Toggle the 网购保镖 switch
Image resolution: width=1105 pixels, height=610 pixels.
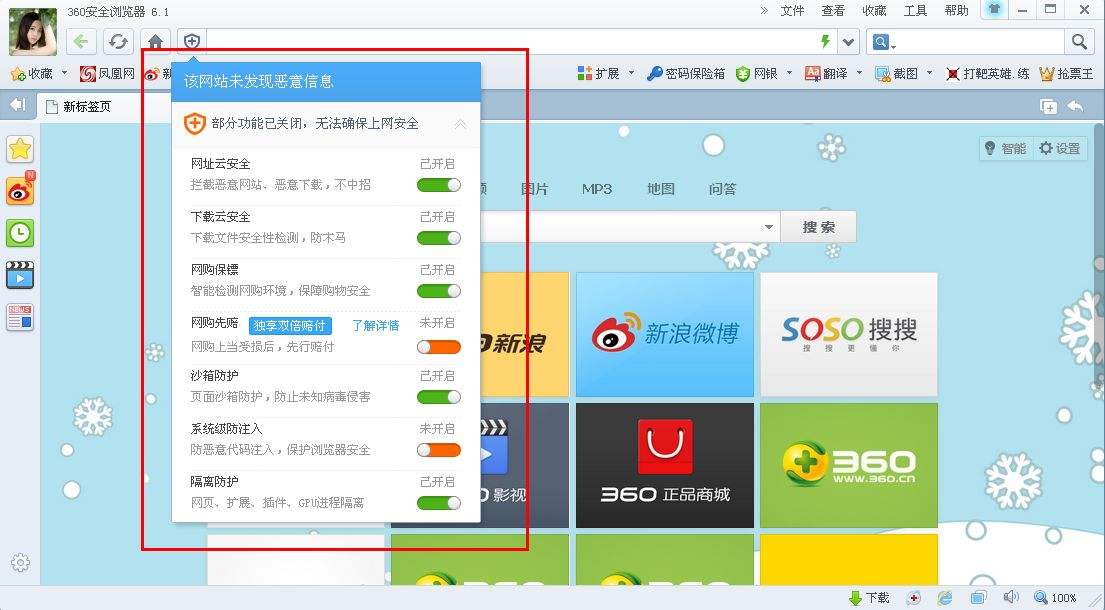438,291
